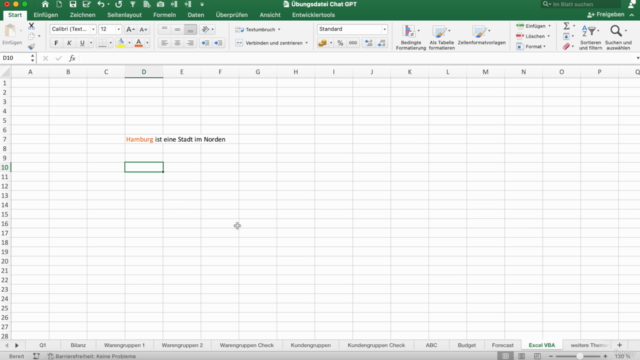Click the eraser clear icon
The width and height of the screenshot is (640, 360).
(x=566, y=47)
